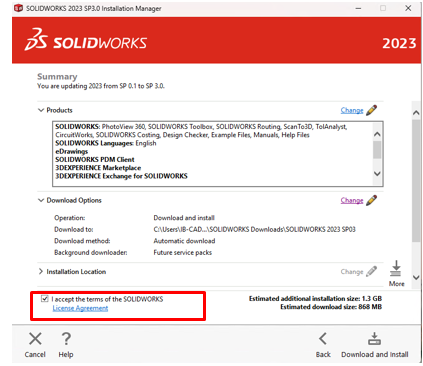423x366 pixels.
Task: Click the summary panel scrollbar down arrow
Action: (416, 277)
